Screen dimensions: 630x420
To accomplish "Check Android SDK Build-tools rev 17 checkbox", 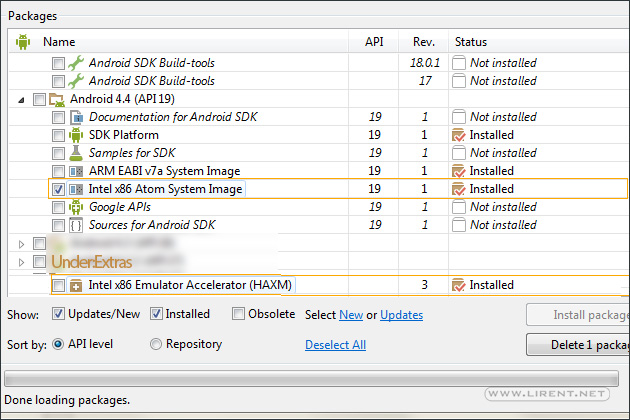I will 58,82.
